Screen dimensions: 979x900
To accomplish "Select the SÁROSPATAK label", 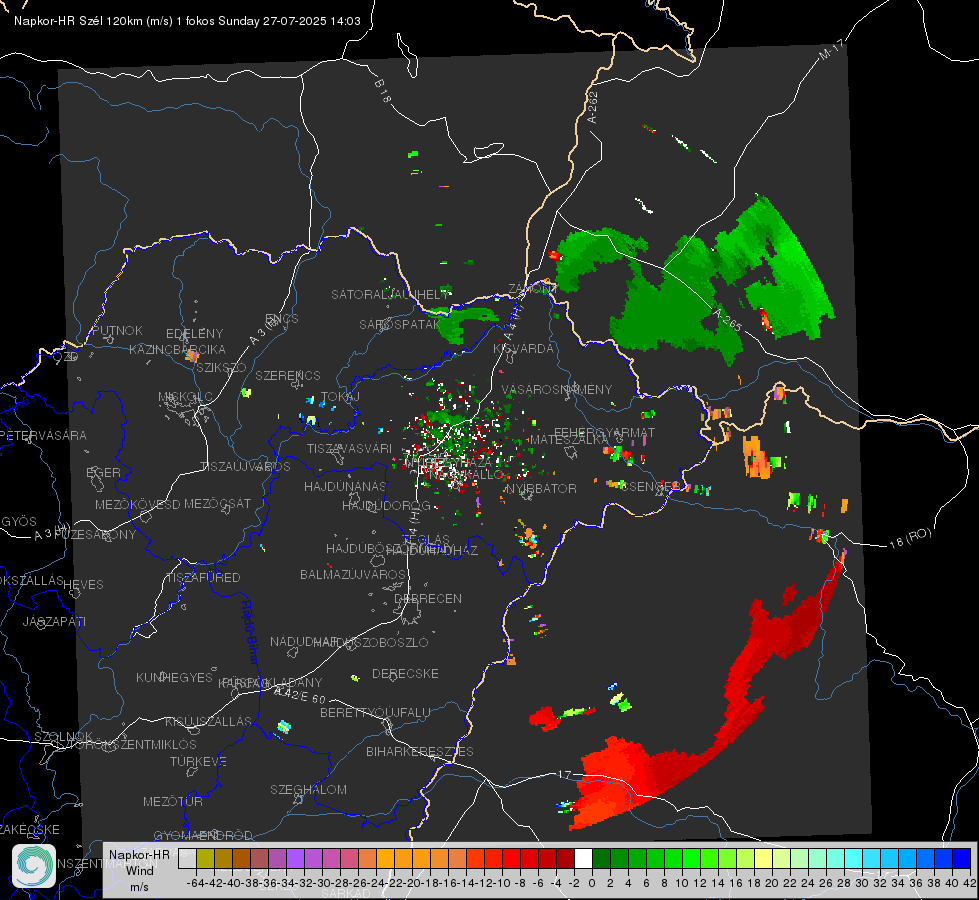I will [400, 324].
